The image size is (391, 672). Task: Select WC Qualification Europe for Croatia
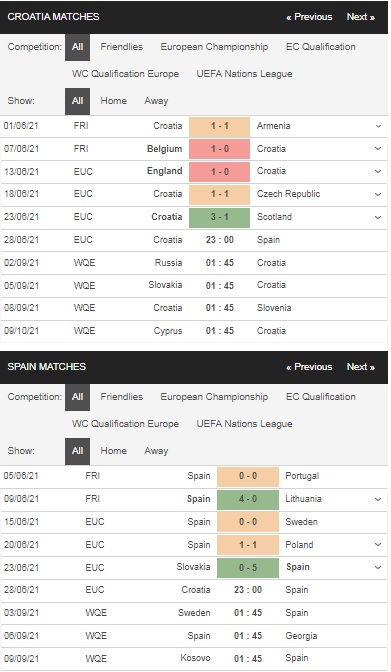[x=126, y=74]
